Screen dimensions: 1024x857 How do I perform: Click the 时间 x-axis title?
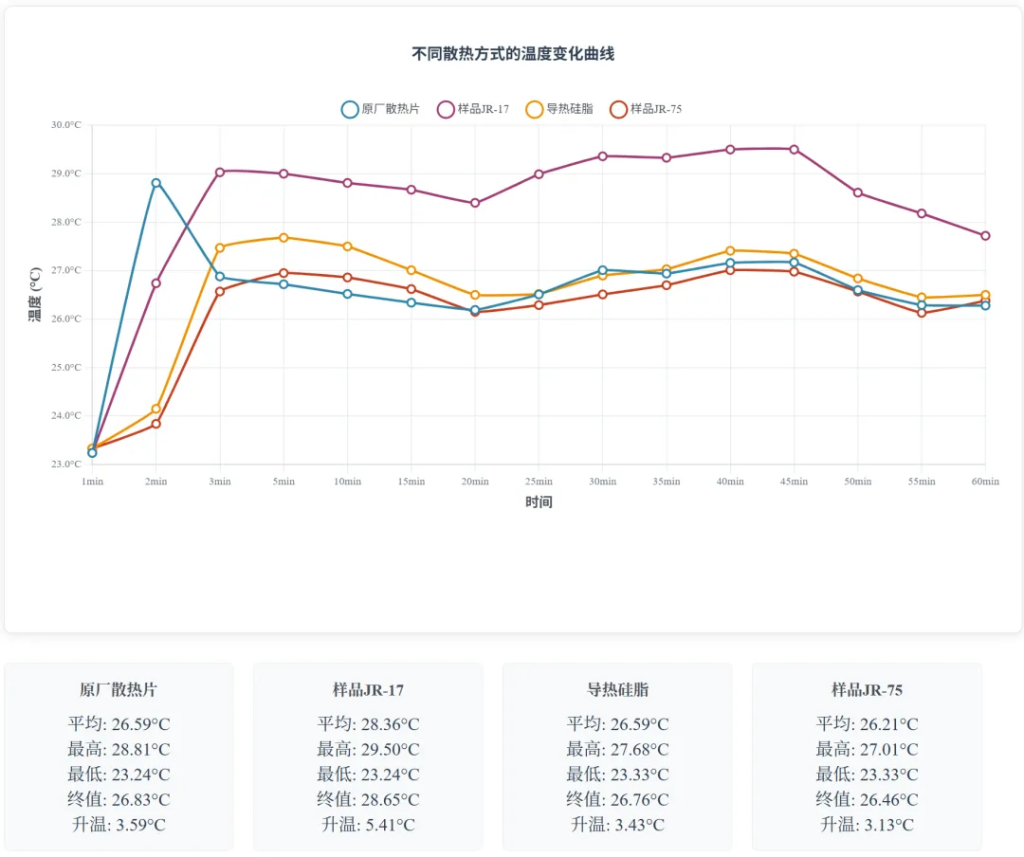[x=539, y=502]
